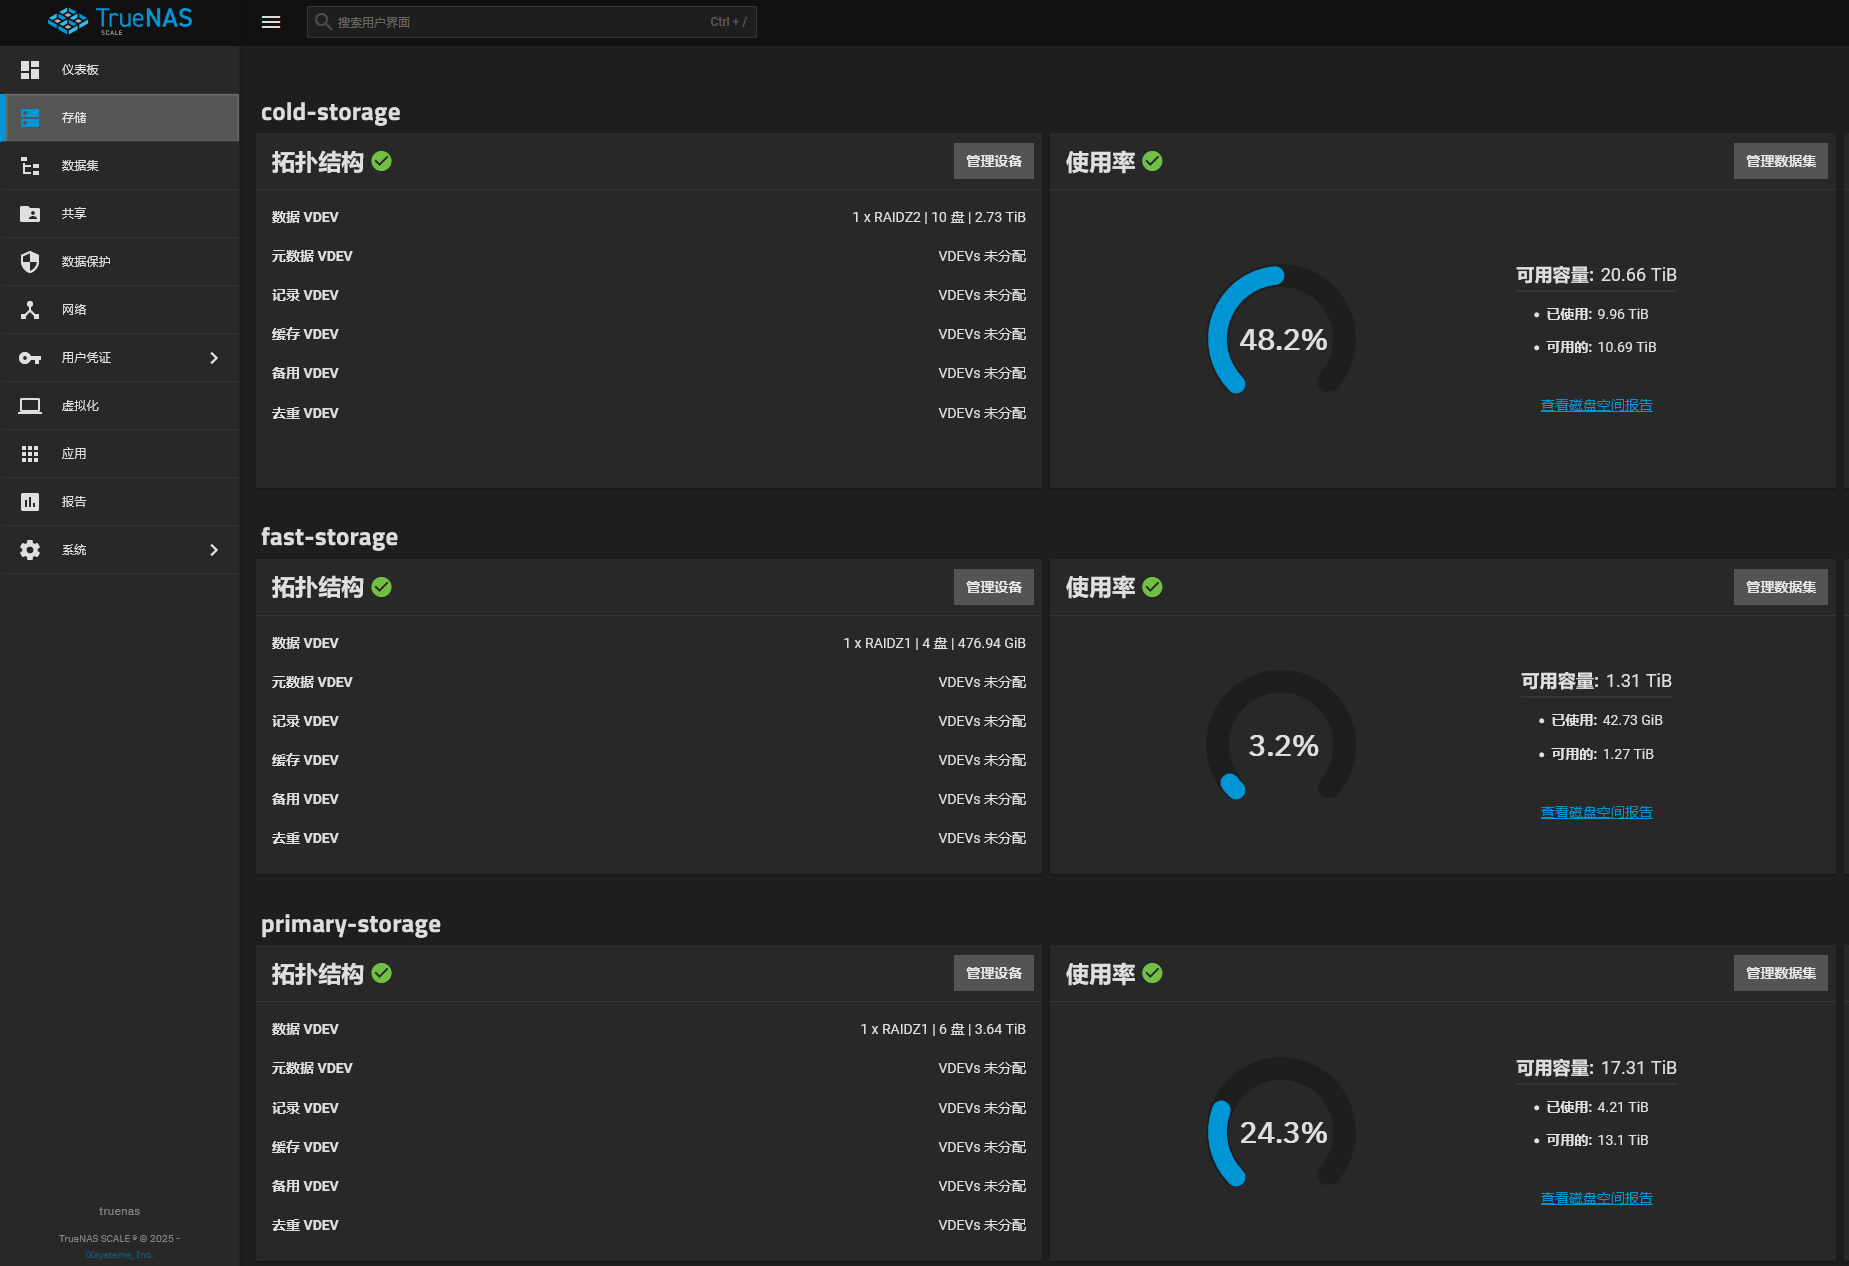The height and width of the screenshot is (1266, 1849).
Task: Click the TrueNAS SCALE logo
Action: 120,21
